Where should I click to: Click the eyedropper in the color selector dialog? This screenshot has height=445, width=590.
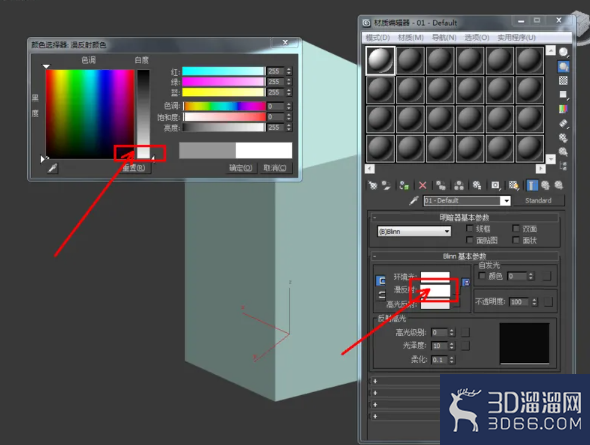52,168
